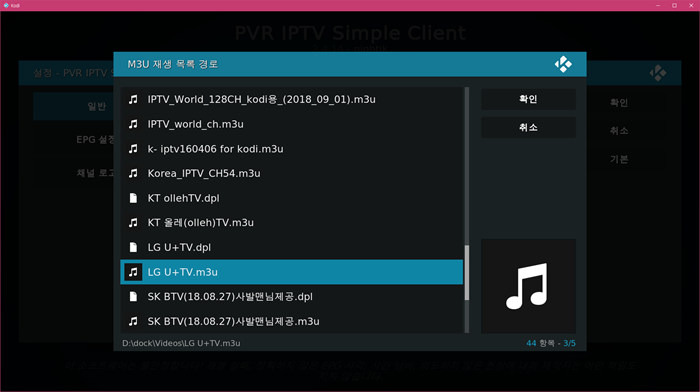Select file SK BTV(18.08.27)사발맨님제공.dpl
This screenshot has height=392, width=700.
click(292, 296)
